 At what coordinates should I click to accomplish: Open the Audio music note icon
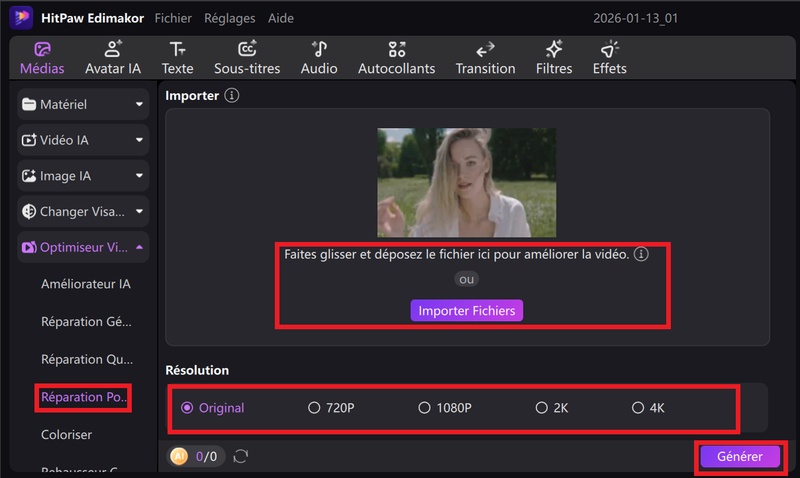pos(319,49)
